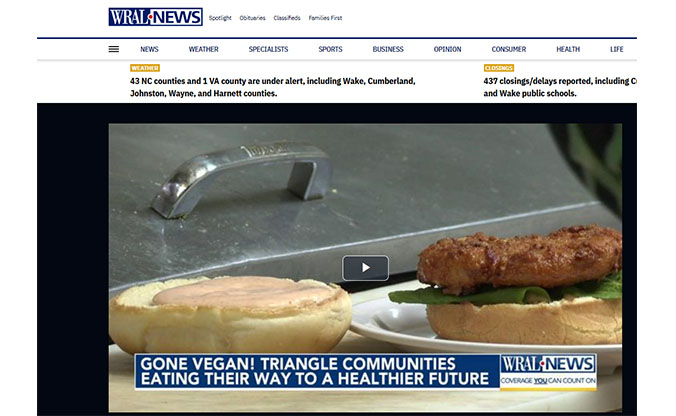Visit the Classifieds link

click(287, 18)
